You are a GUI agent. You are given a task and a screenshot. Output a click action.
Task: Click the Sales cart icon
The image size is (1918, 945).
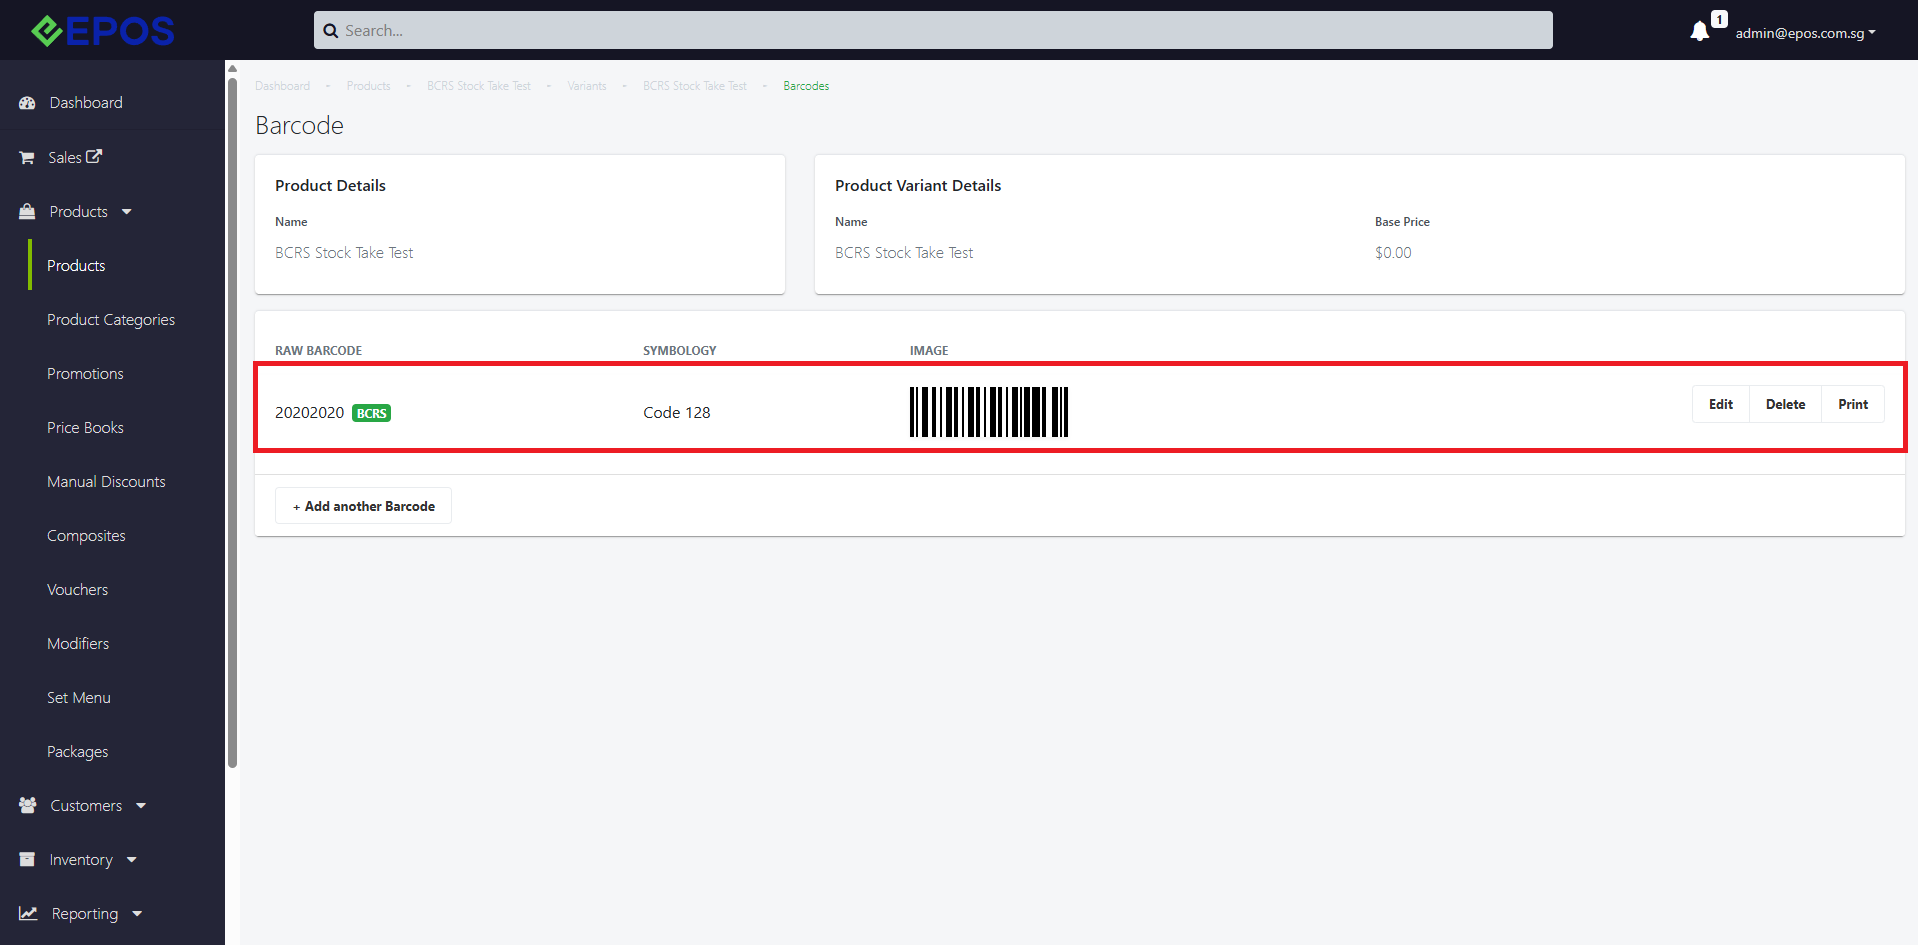click(27, 158)
